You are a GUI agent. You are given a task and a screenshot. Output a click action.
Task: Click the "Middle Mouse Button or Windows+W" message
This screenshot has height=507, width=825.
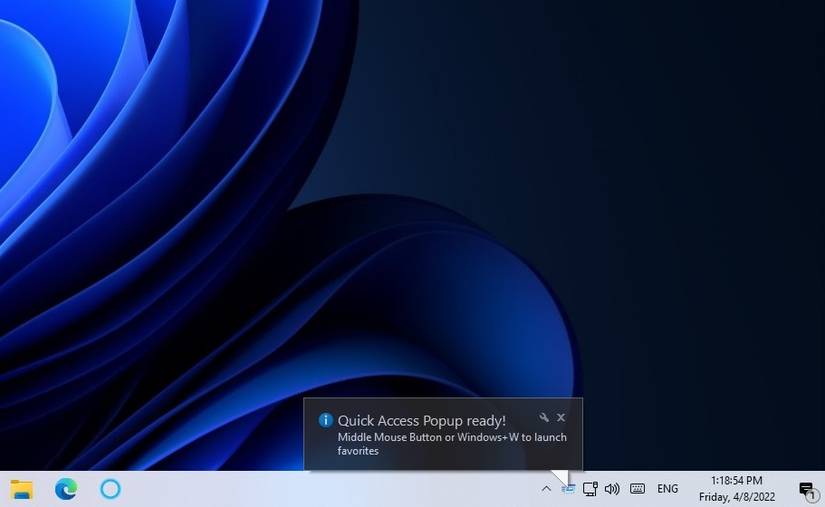tap(451, 437)
